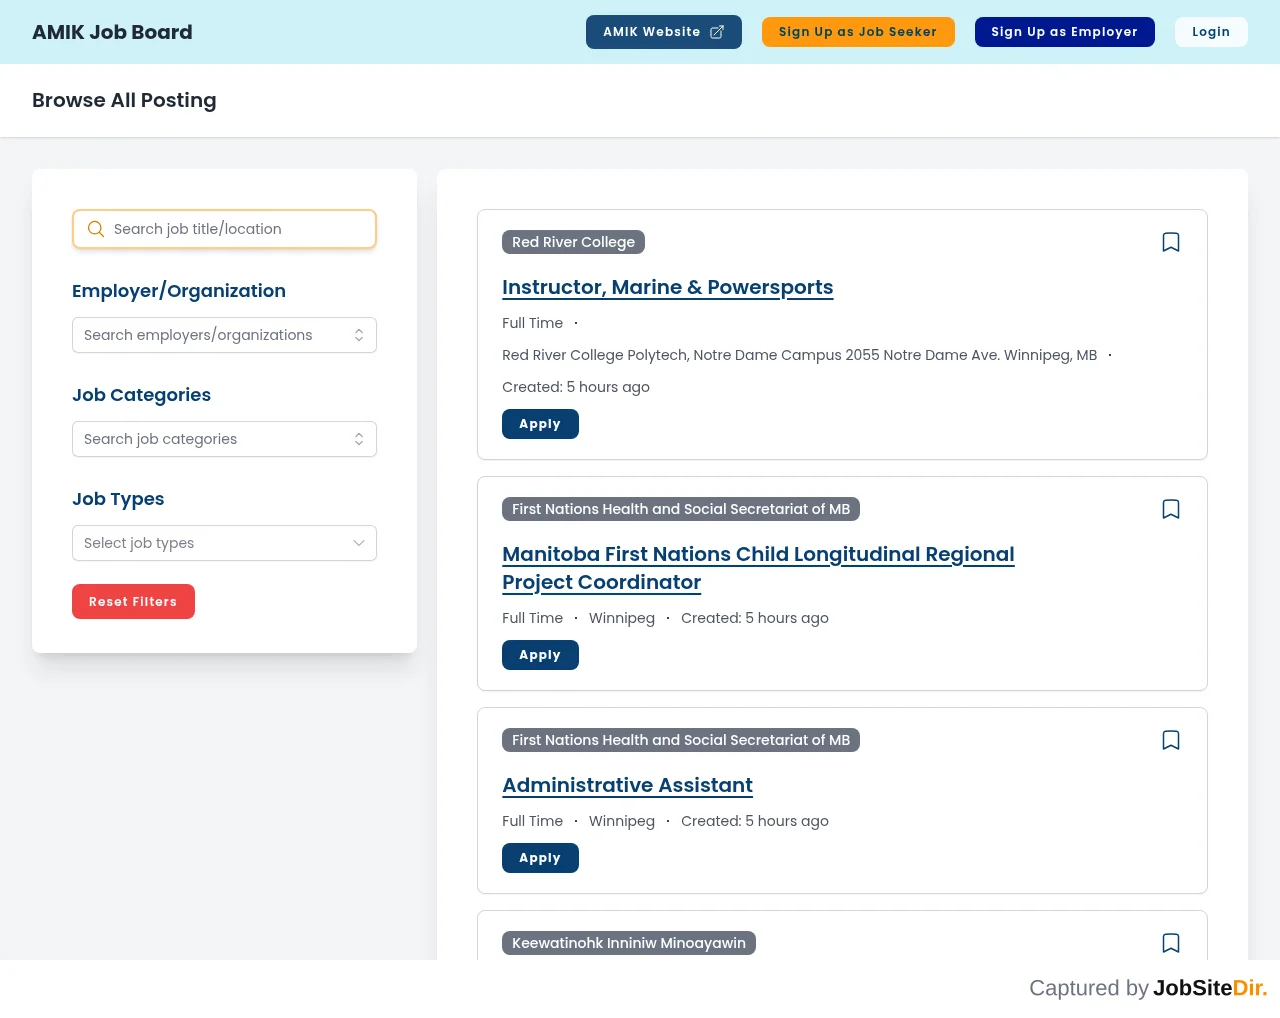Click the Browse All Posting heading
Screen dimensions: 1280x1018
[124, 100]
